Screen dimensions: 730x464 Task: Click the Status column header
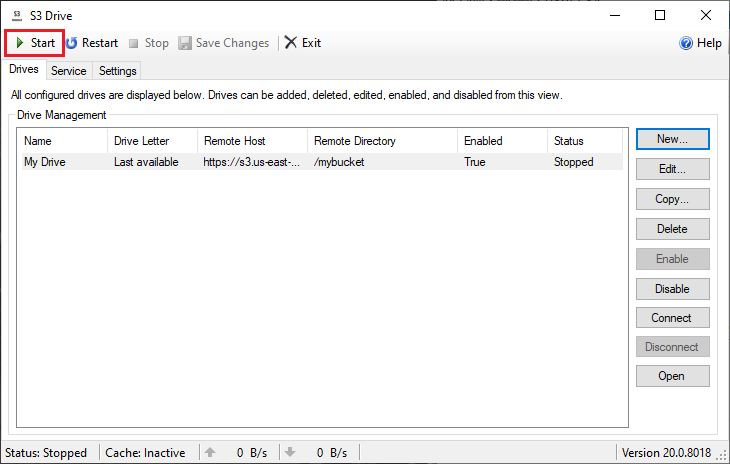pos(585,141)
